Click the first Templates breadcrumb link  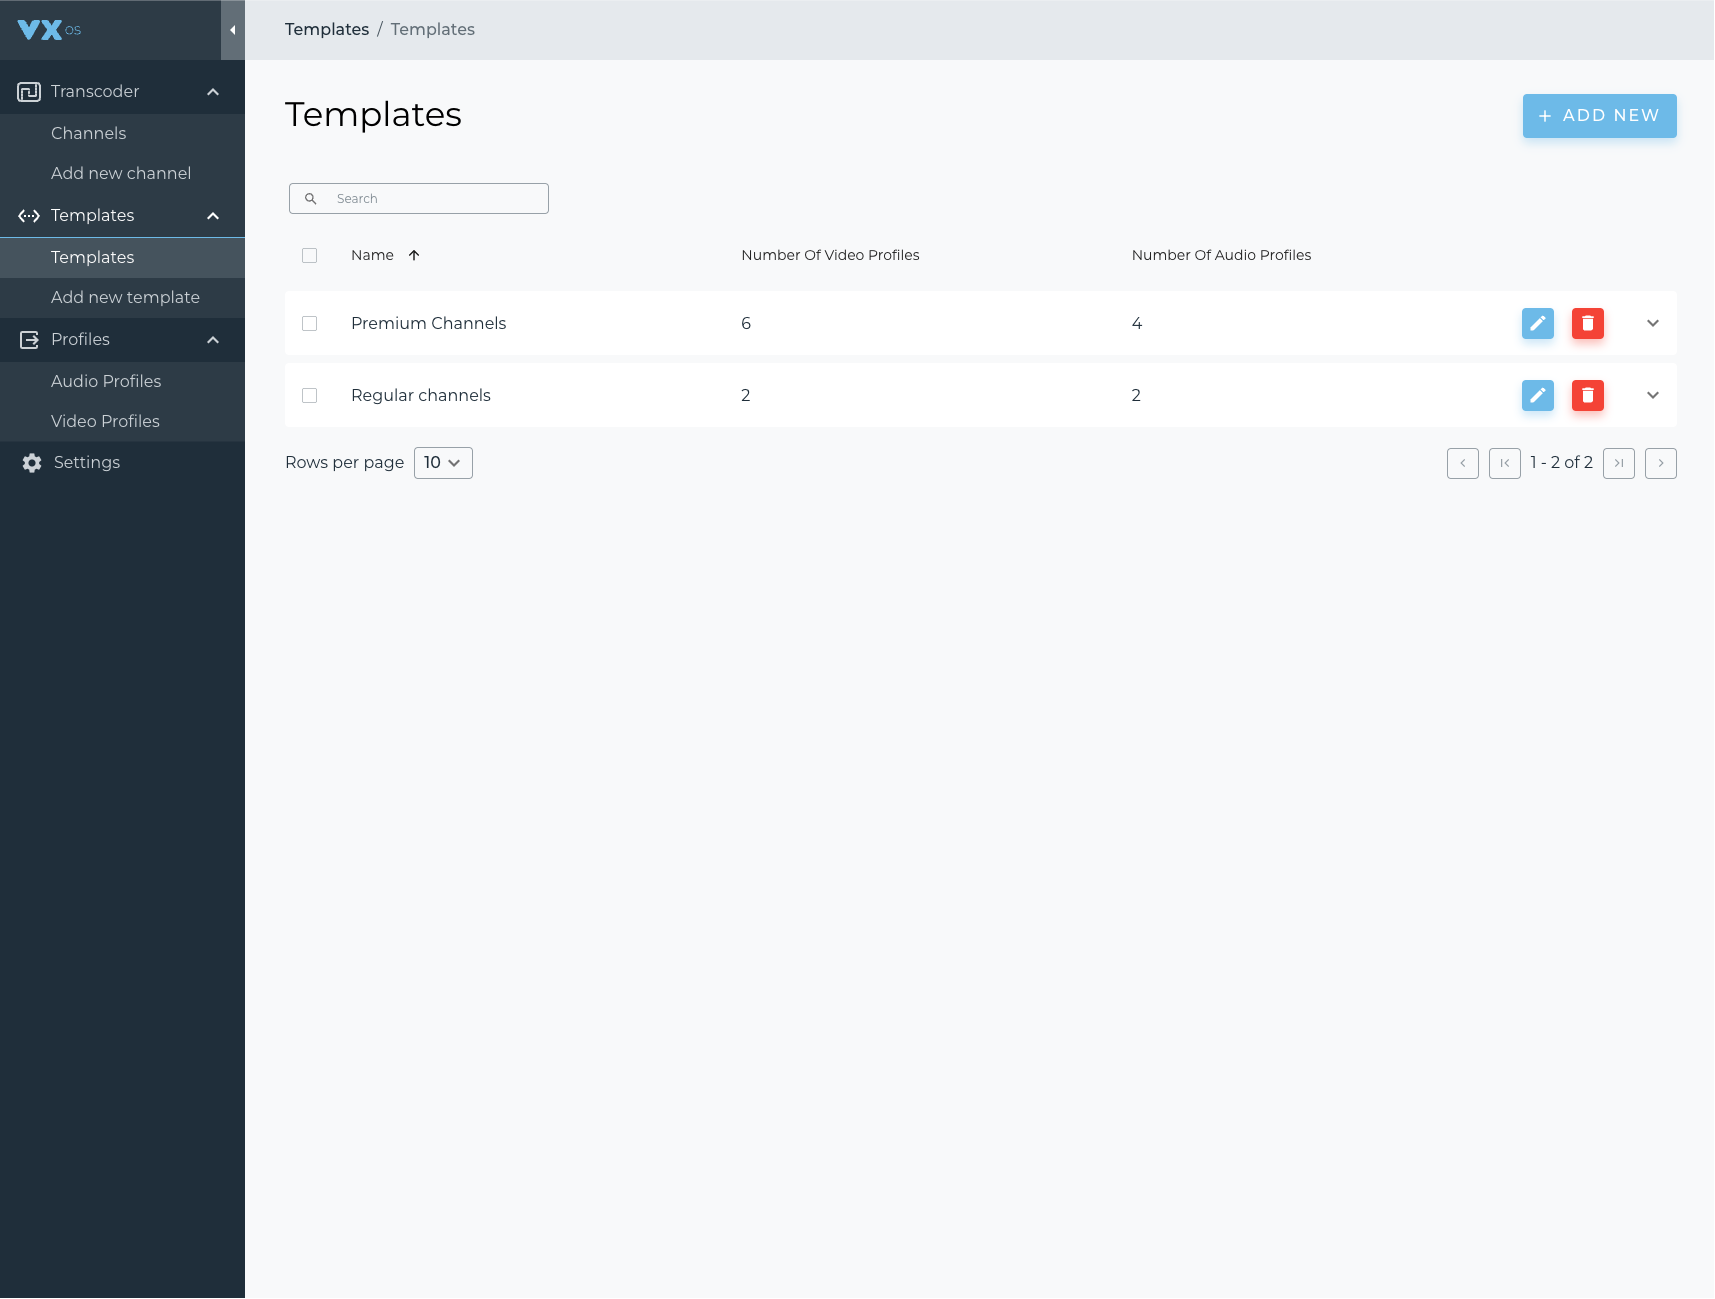[327, 30]
